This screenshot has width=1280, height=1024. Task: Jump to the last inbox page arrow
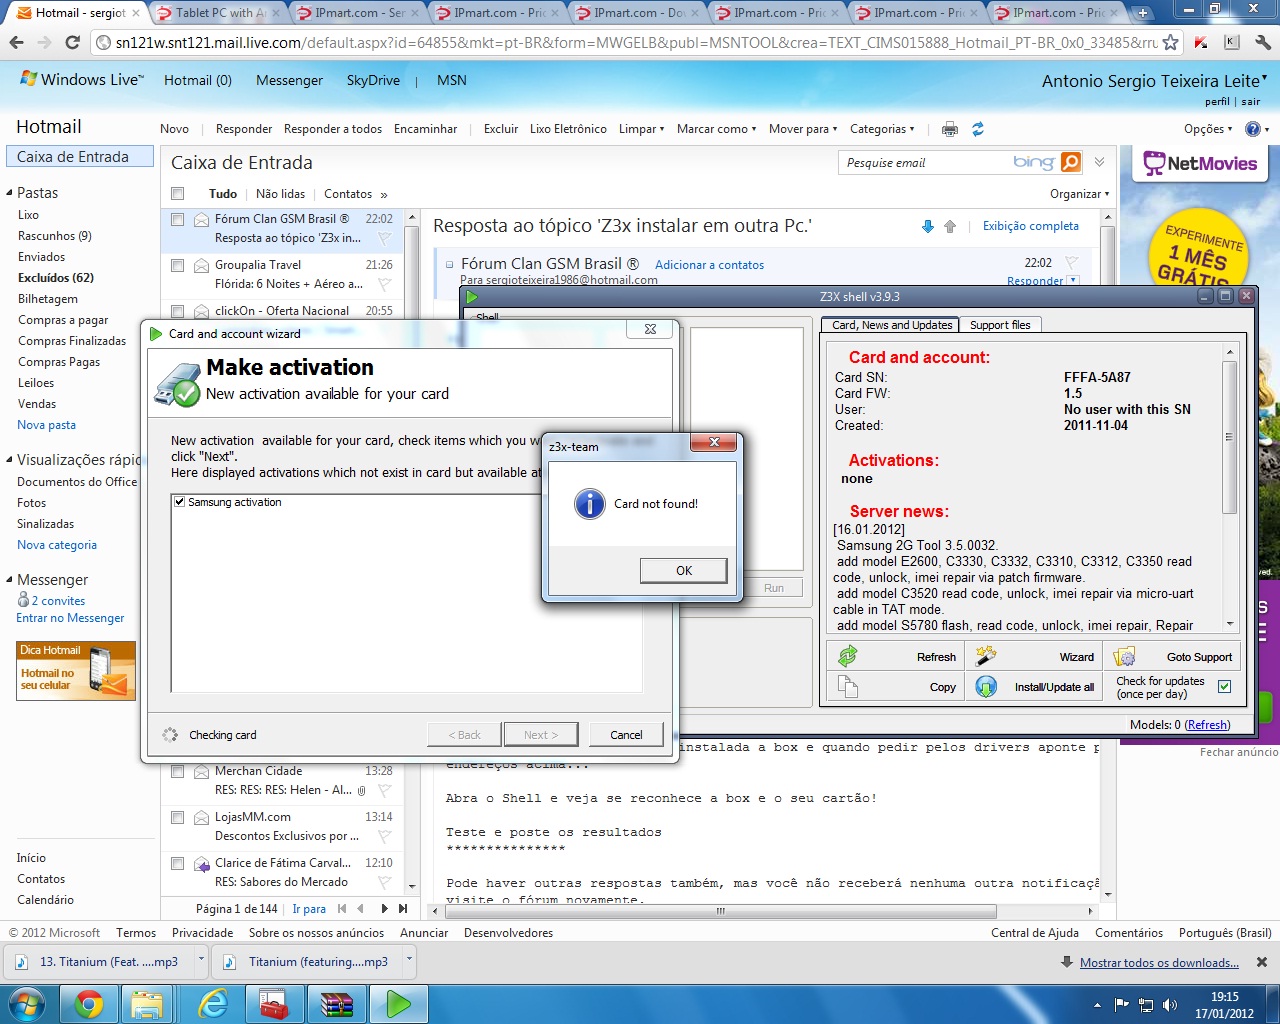point(403,909)
